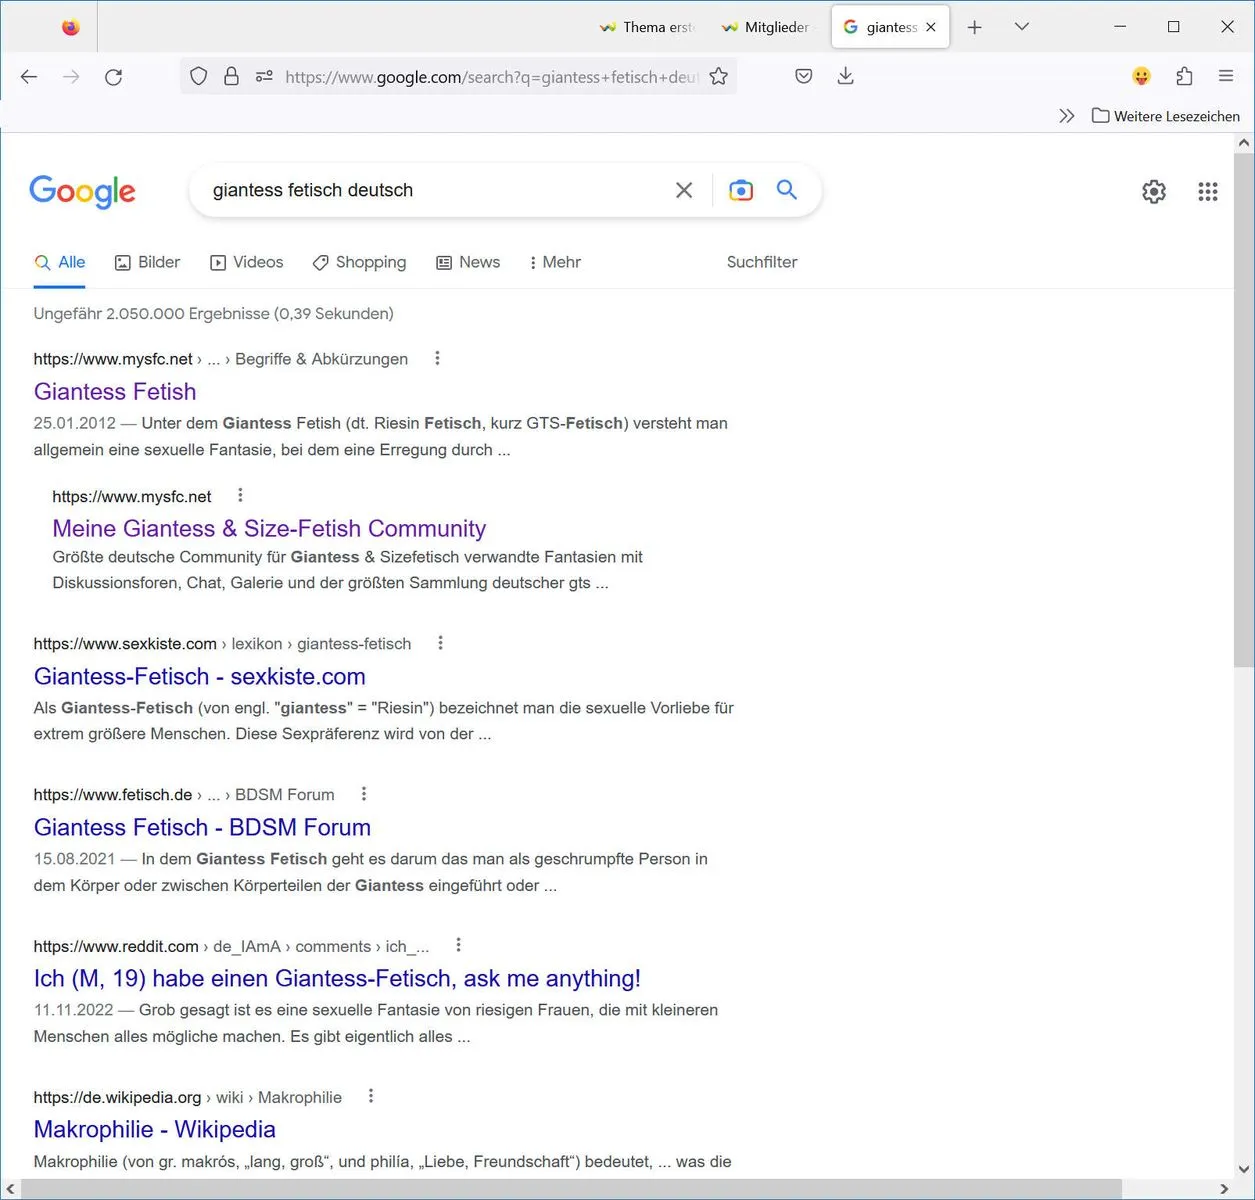Open the extensions puzzle-piece menu
1255x1200 pixels.
[1185, 76]
